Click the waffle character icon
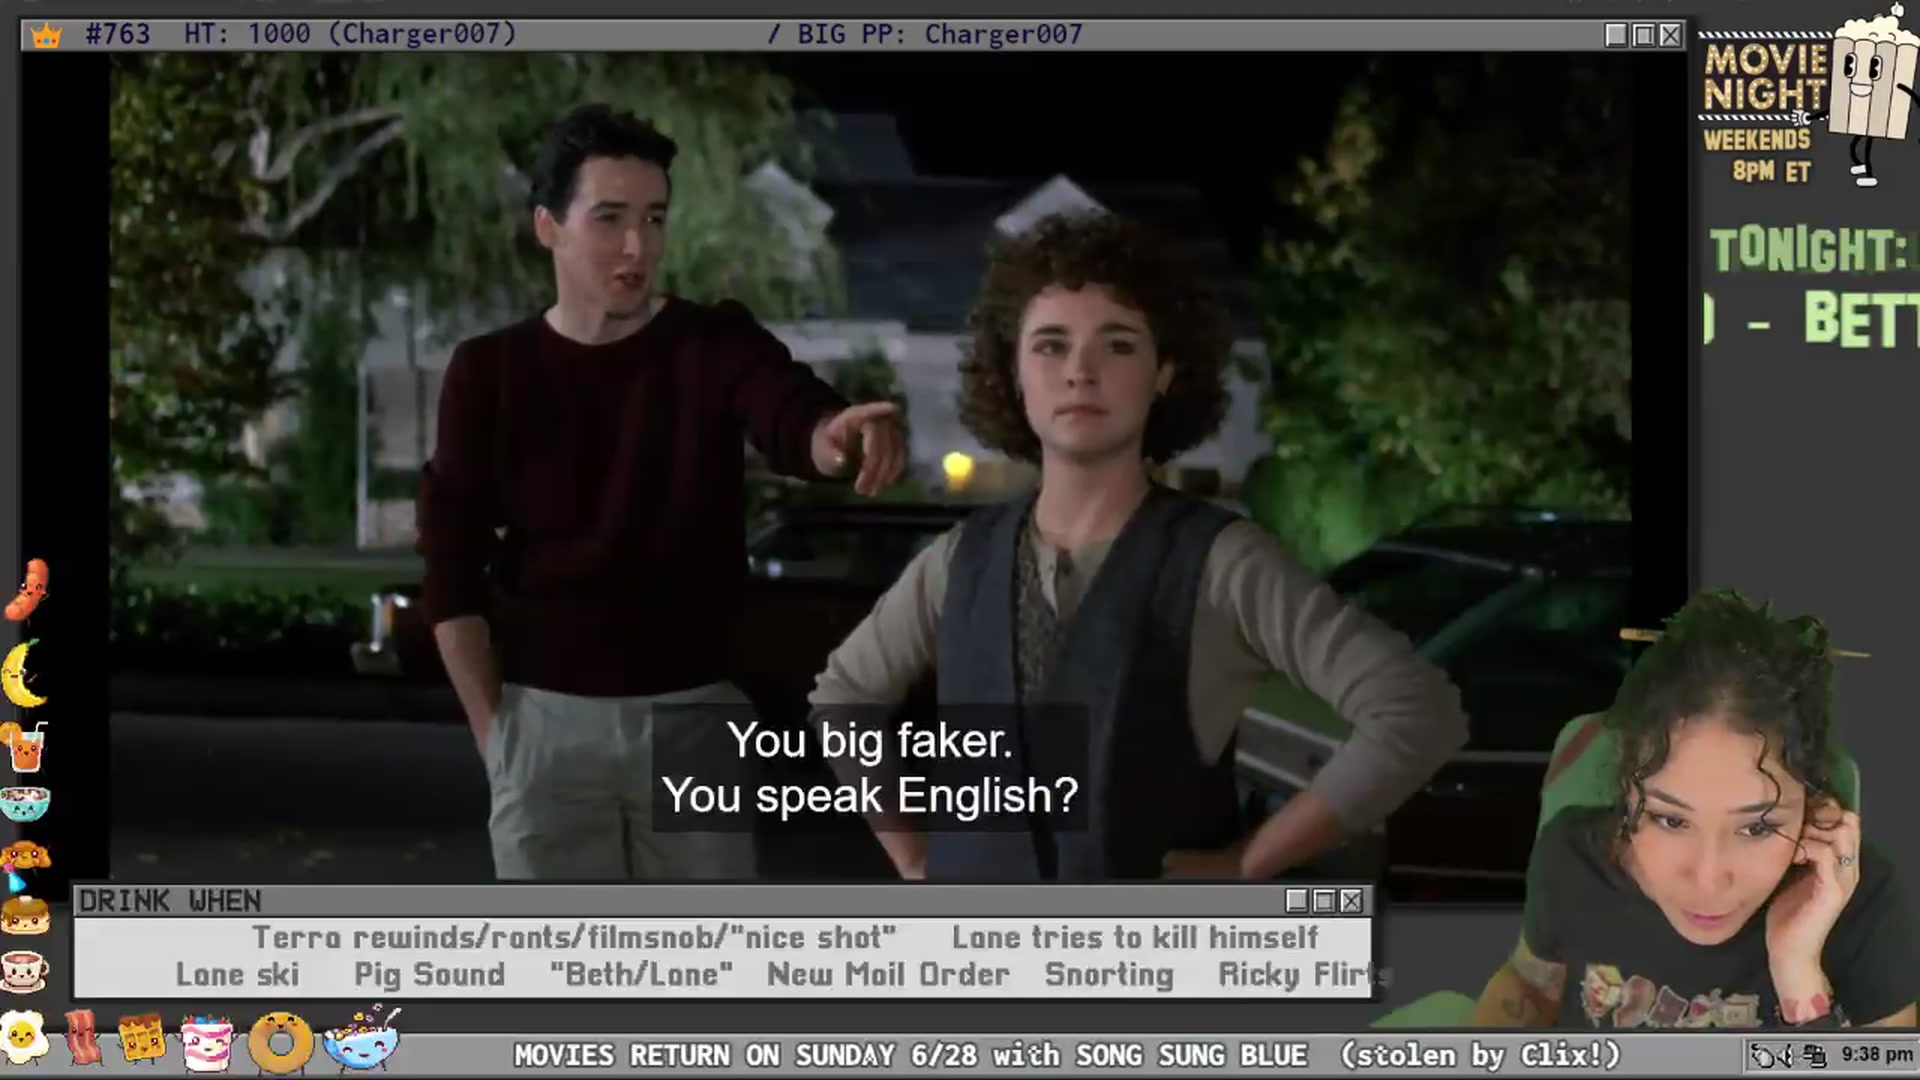 pos(142,1040)
